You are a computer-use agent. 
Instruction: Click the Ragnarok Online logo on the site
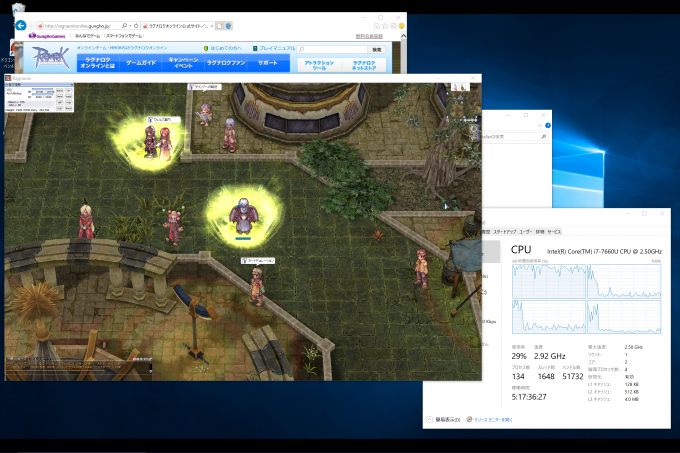pos(51,57)
